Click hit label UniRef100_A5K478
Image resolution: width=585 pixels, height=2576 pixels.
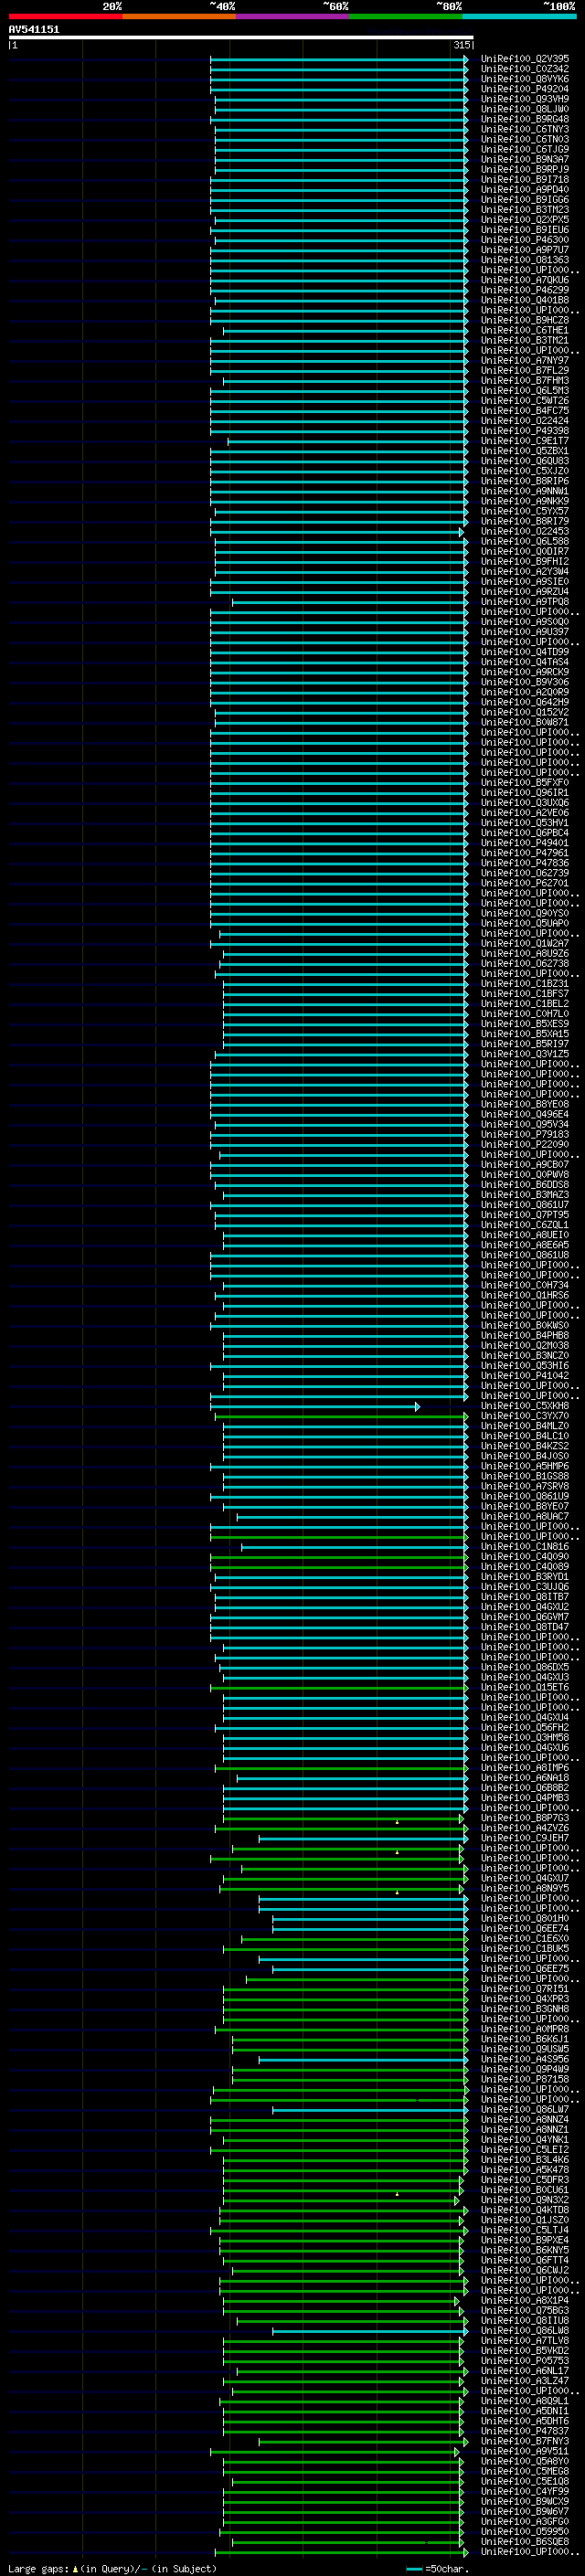pos(525,2170)
